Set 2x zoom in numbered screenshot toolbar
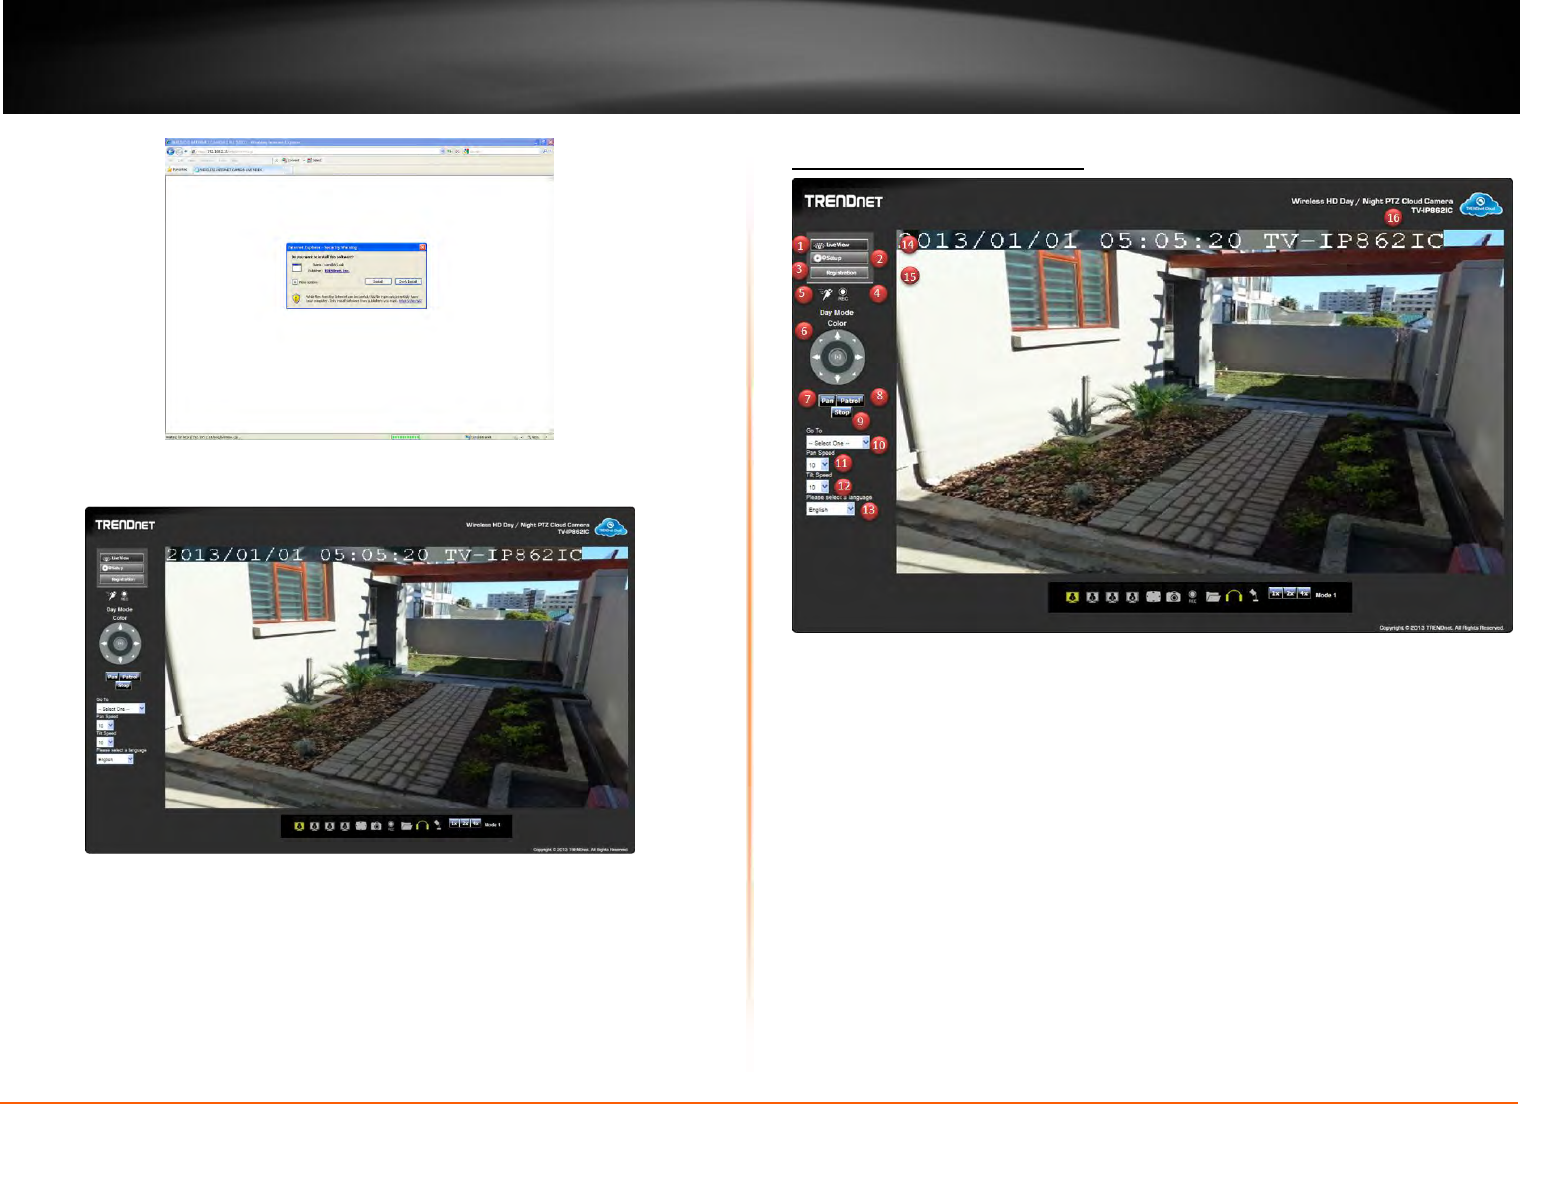The height and width of the screenshot is (1200, 1548). [1290, 593]
